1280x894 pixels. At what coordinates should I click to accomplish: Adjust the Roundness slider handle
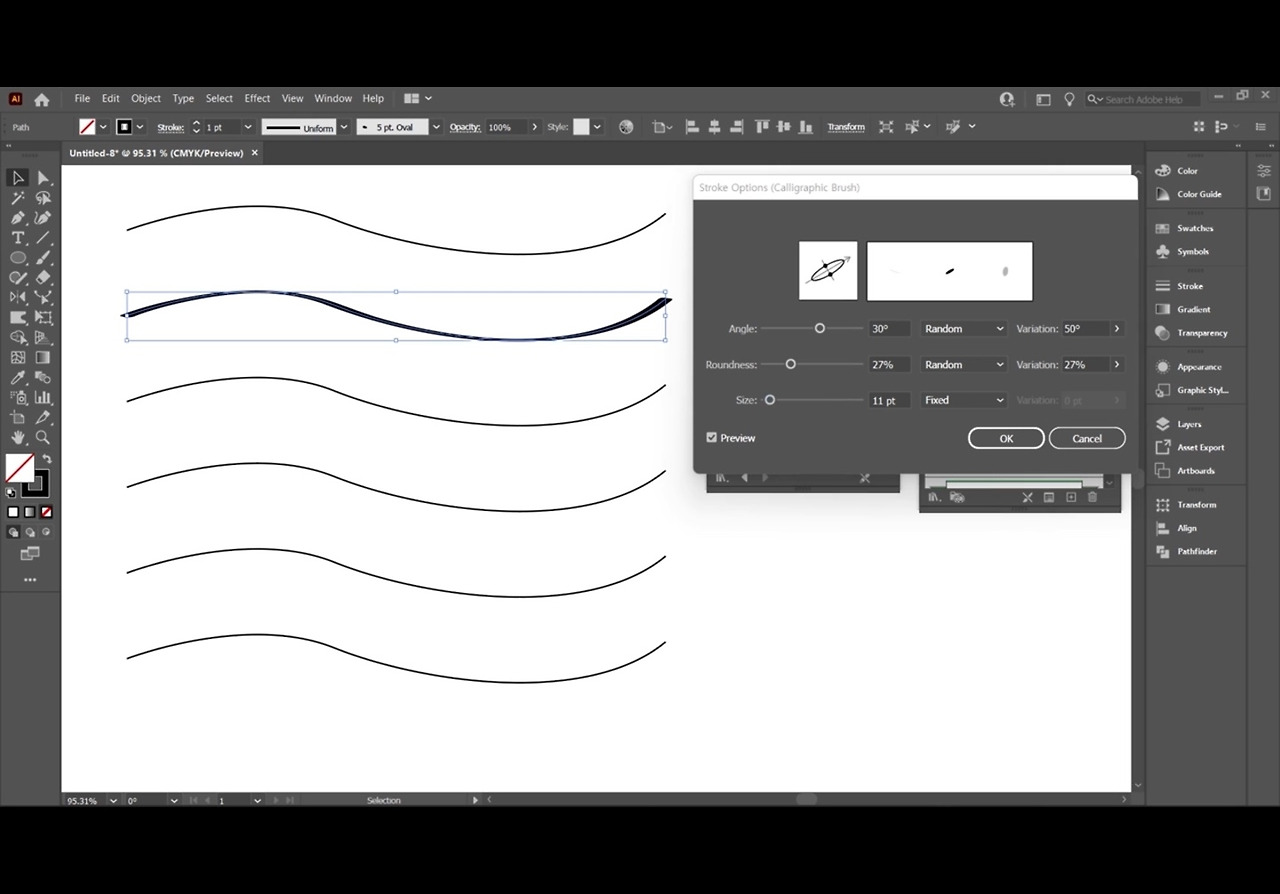[x=790, y=364]
